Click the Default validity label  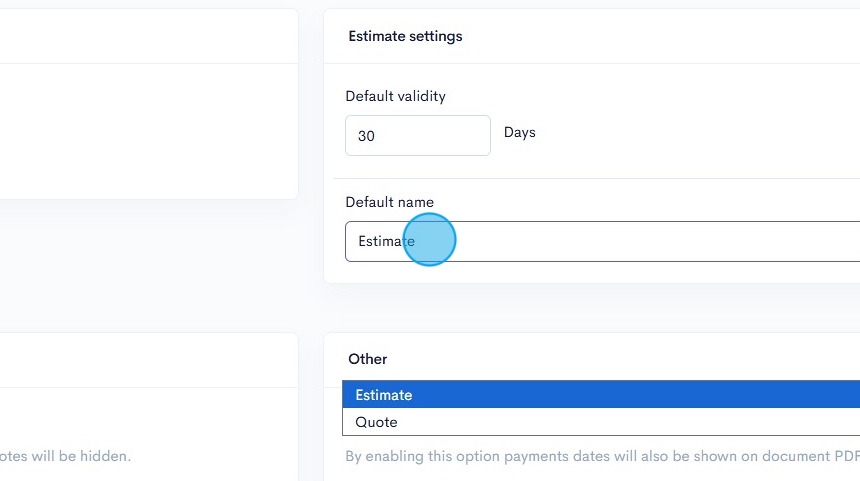pyautogui.click(x=395, y=97)
